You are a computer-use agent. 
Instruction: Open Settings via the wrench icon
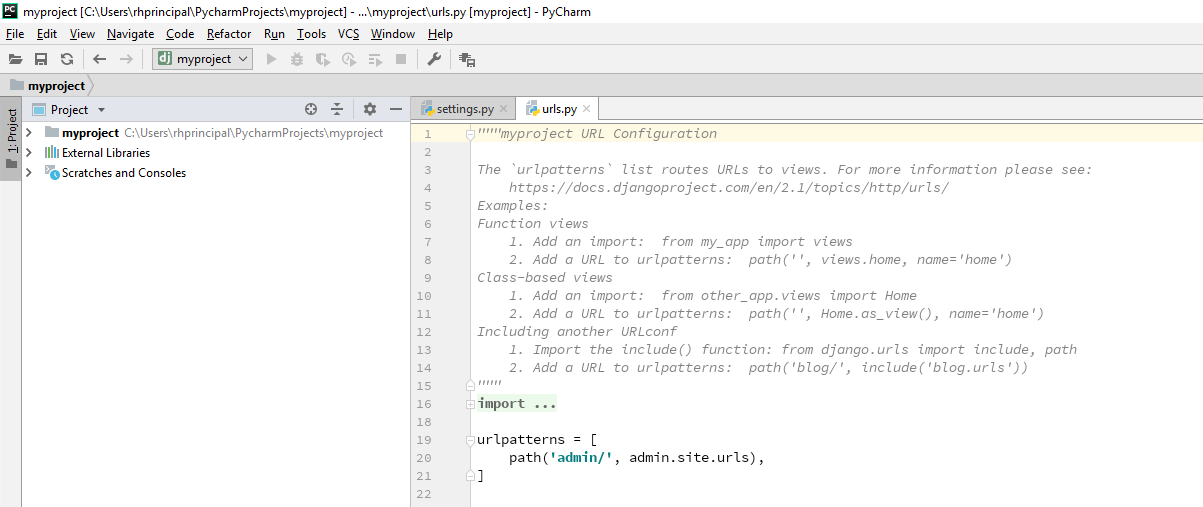(434, 60)
